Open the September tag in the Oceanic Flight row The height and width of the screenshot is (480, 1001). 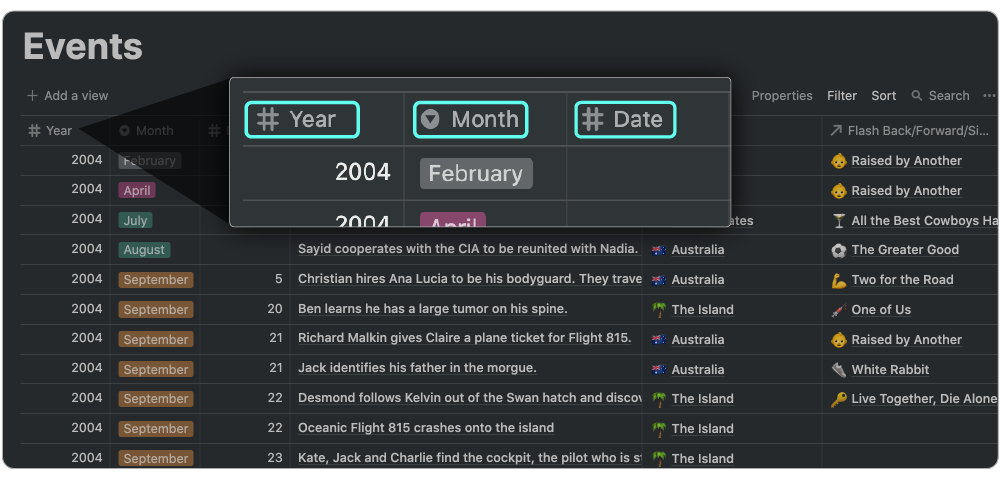[156, 429]
